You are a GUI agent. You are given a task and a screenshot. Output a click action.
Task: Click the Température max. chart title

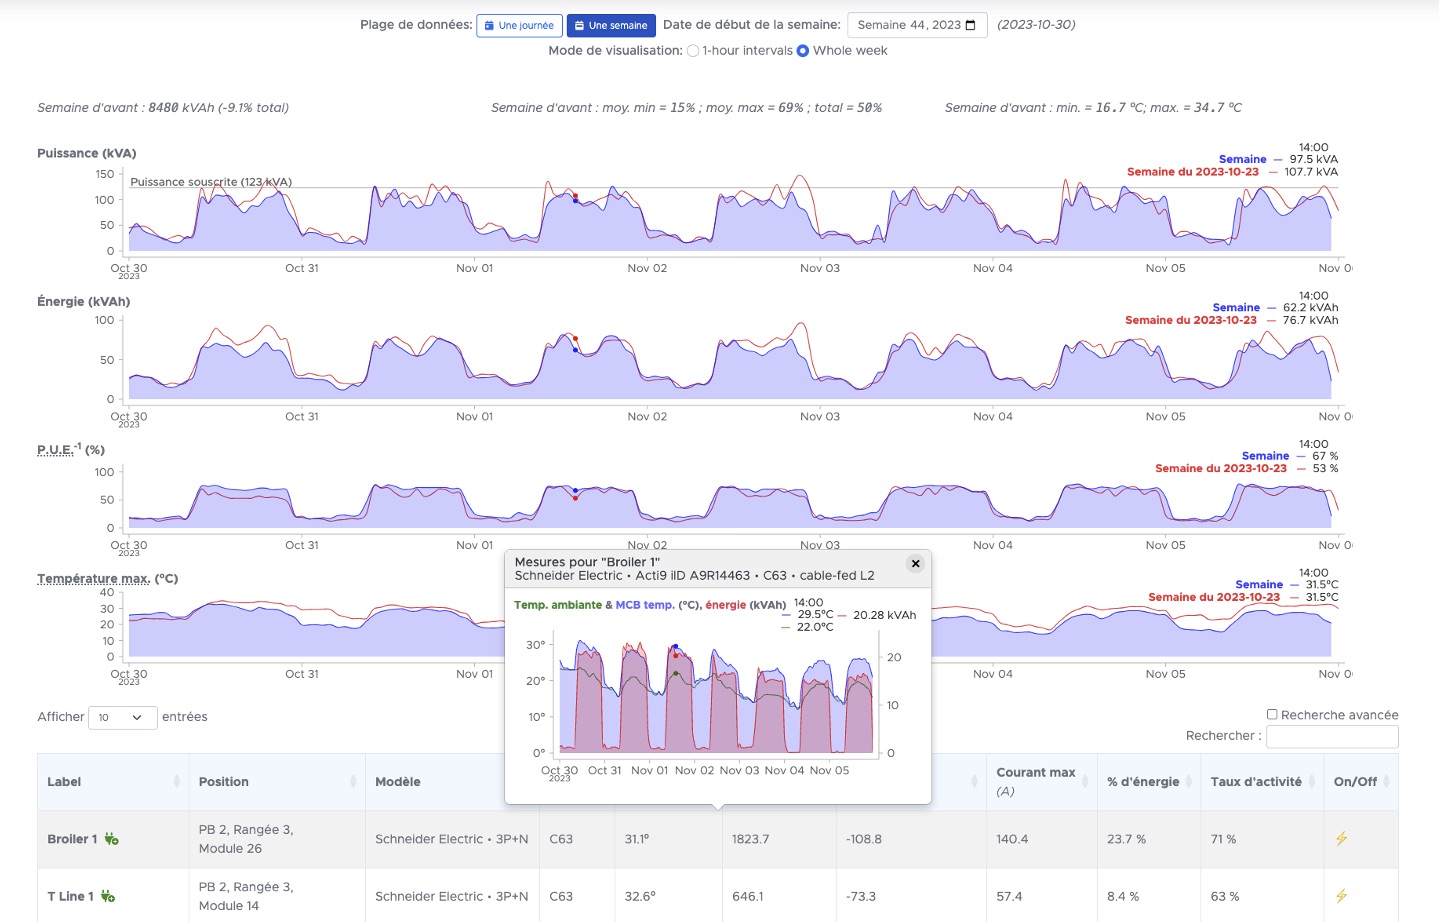pos(93,578)
